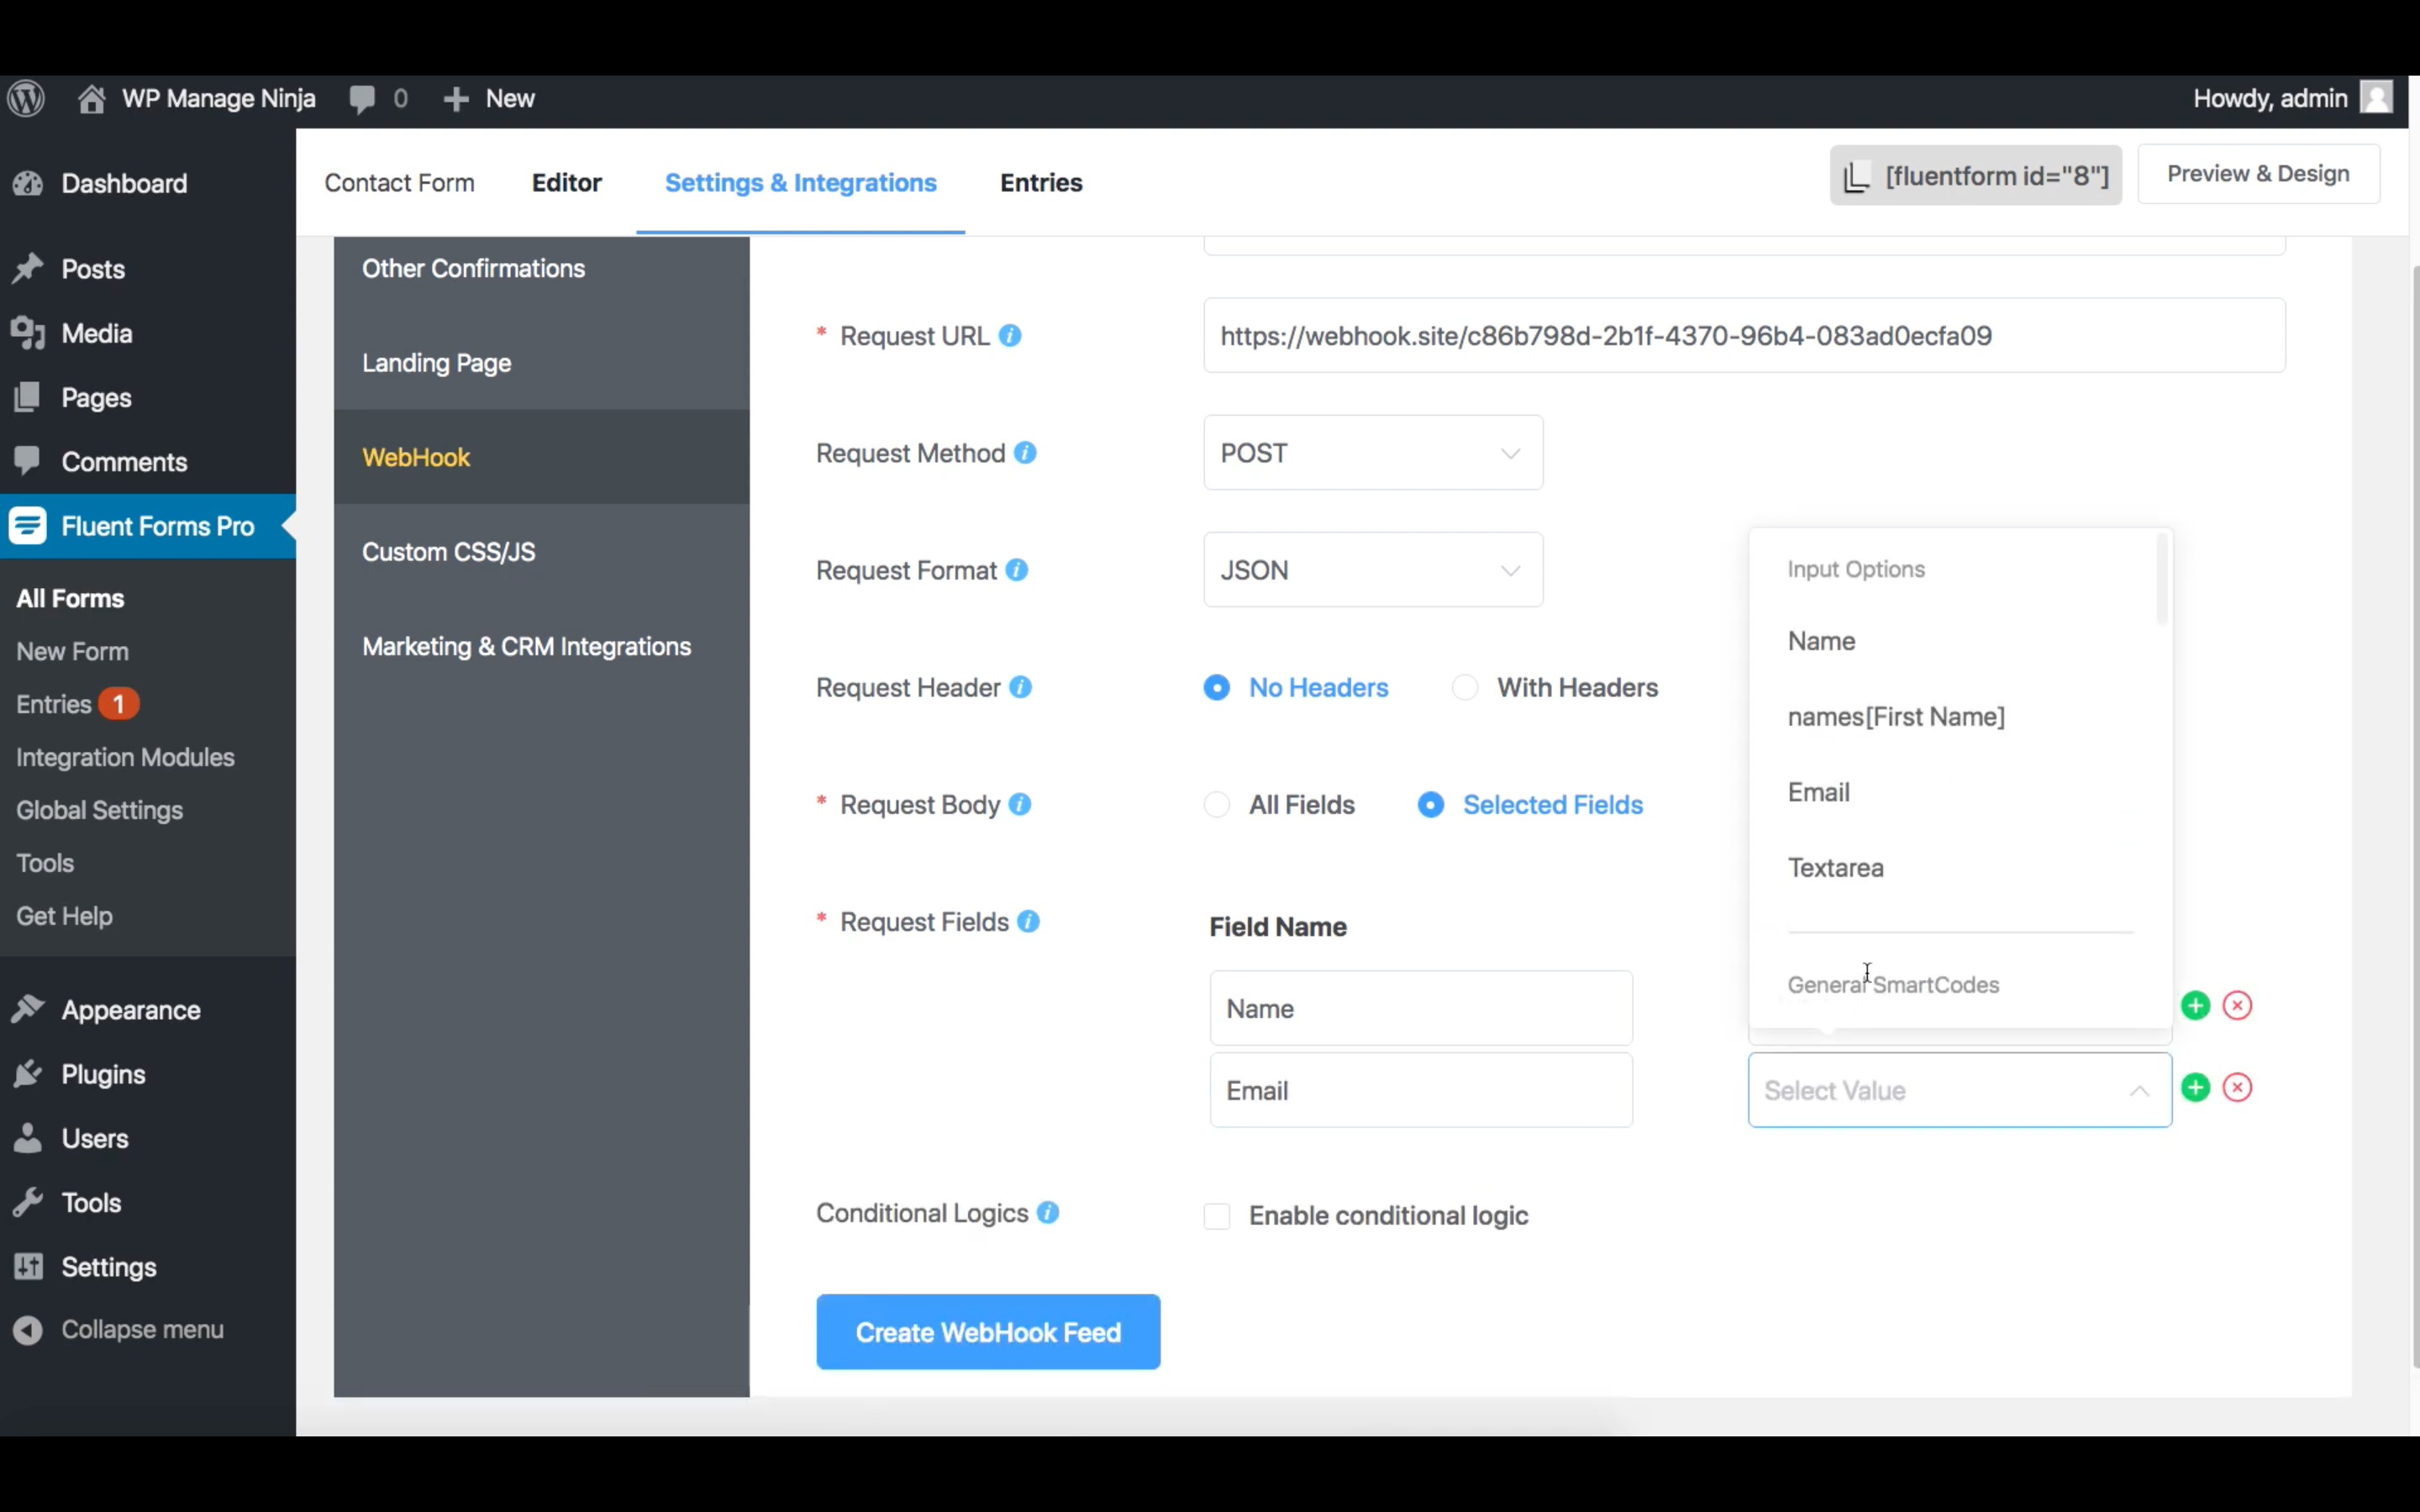This screenshot has height=1512, width=2420.
Task: Click the Posts pin icon
Action: coord(28,268)
